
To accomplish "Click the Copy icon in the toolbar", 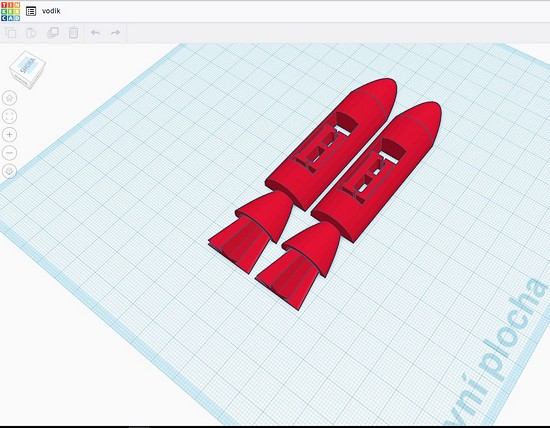I will pyautogui.click(x=11, y=33).
